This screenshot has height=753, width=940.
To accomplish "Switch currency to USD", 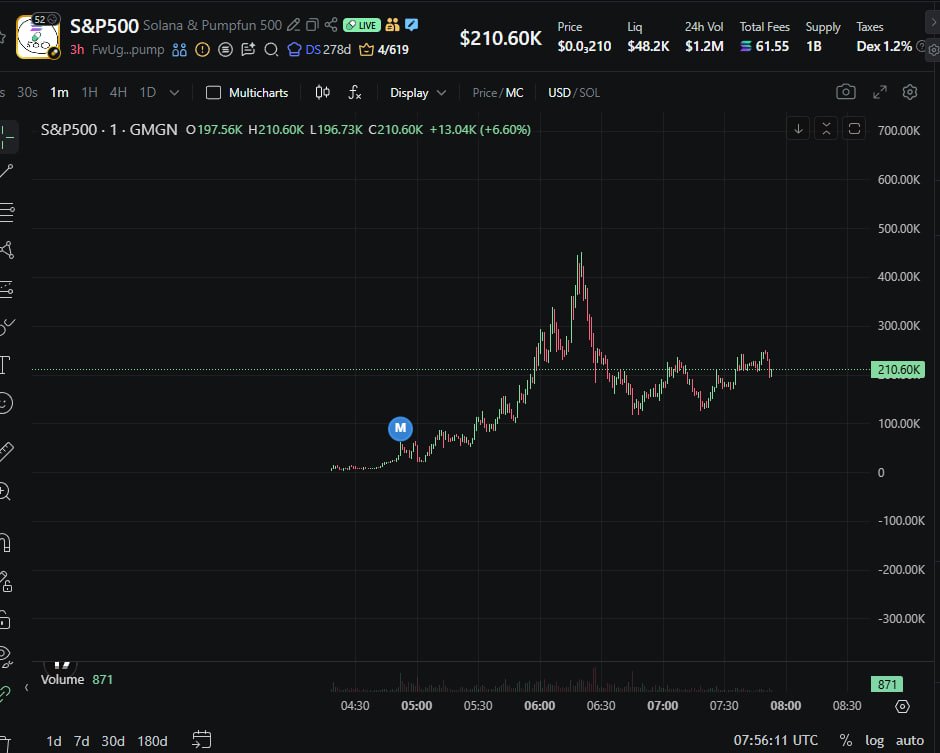I will pos(559,93).
